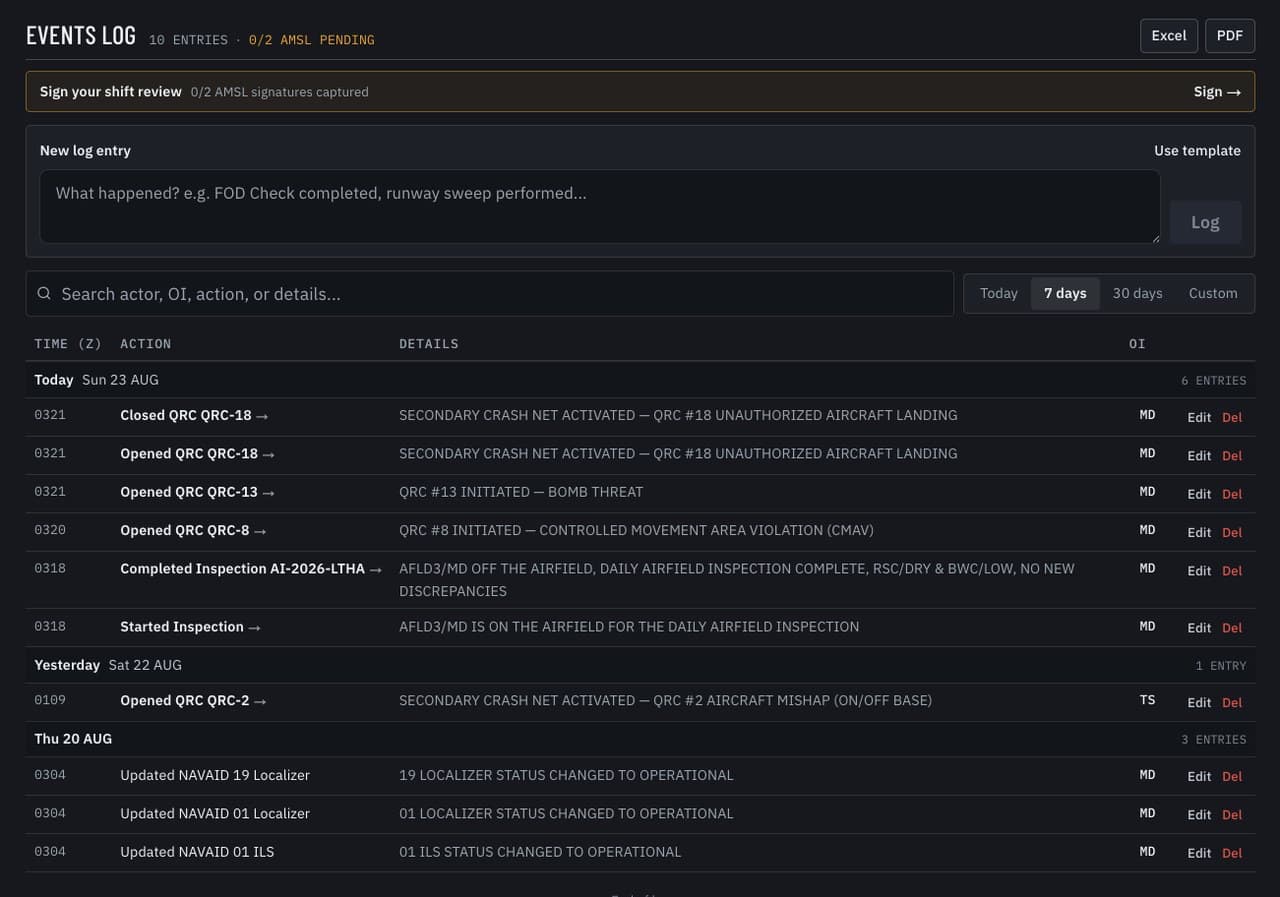
Task: Focus the search actor, OI, action field
Action: (489, 294)
